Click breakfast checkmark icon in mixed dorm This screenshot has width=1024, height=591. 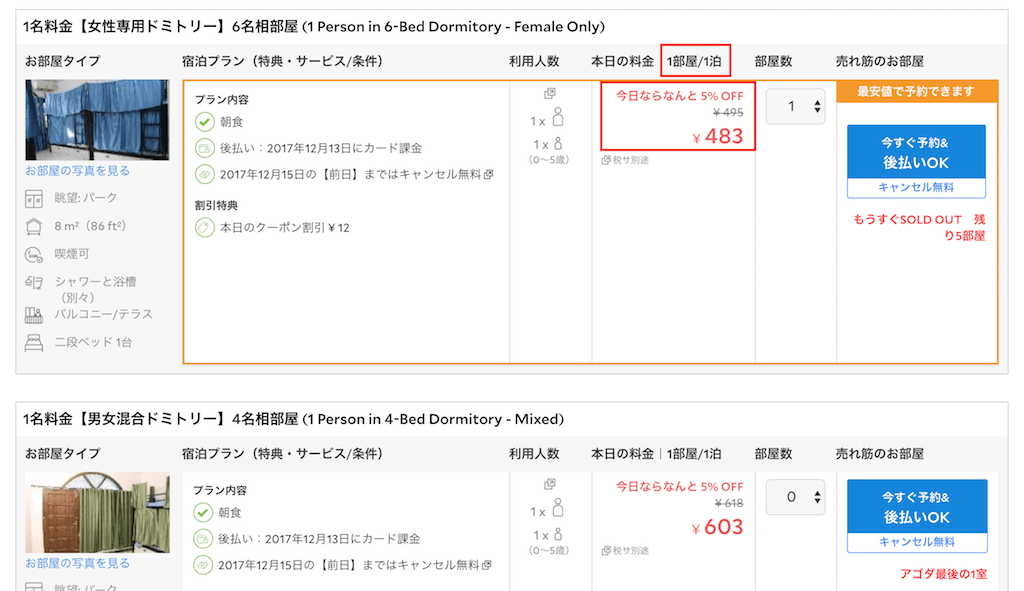pyautogui.click(x=203, y=513)
